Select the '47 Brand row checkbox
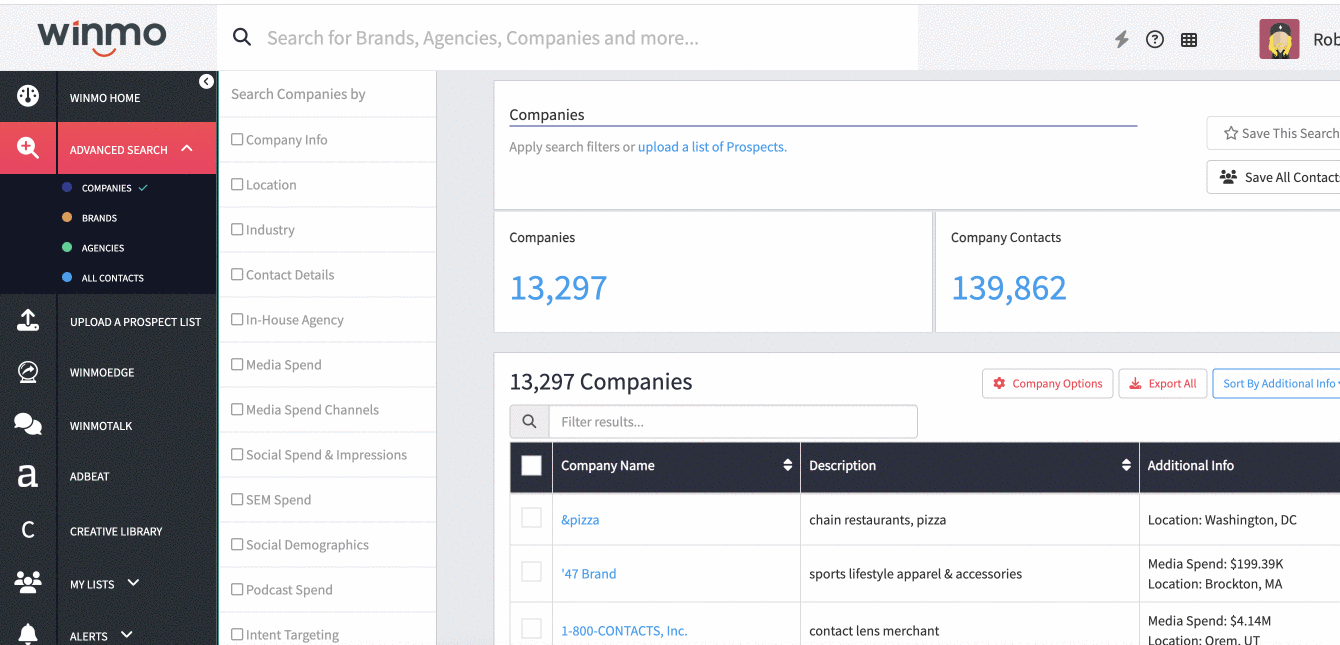This screenshot has width=1340, height=645. (532, 572)
